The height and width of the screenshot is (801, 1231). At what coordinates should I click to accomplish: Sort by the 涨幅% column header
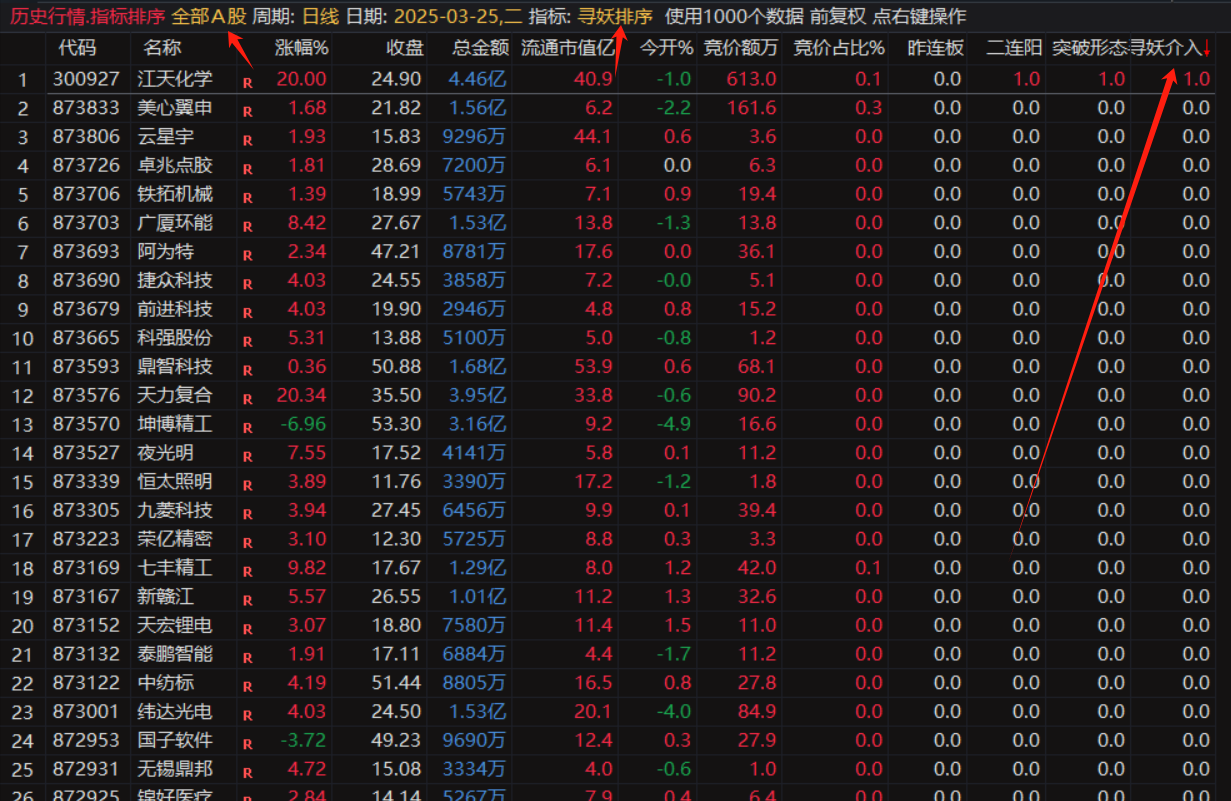301,48
